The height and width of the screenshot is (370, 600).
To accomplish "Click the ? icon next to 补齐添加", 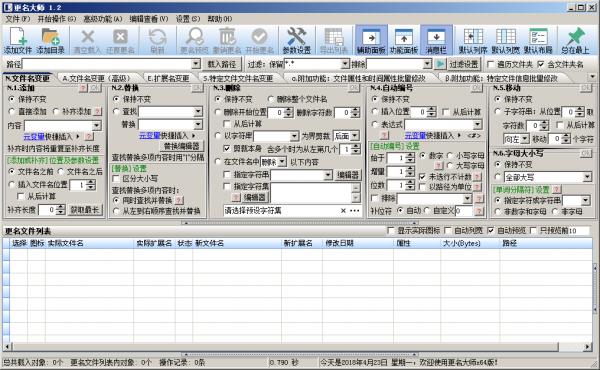I will point(98,111).
